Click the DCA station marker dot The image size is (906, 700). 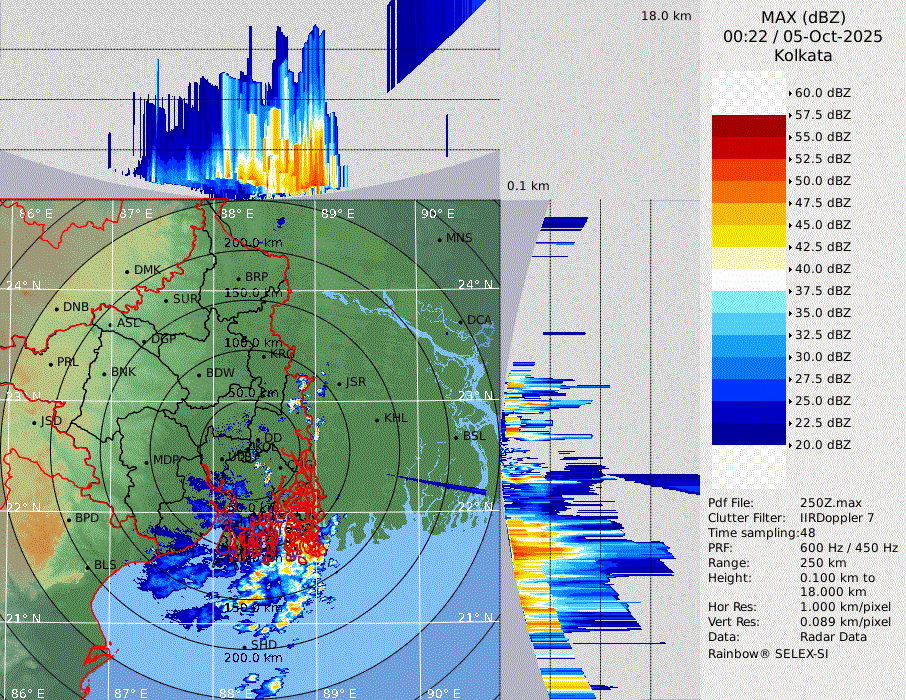click(x=461, y=321)
